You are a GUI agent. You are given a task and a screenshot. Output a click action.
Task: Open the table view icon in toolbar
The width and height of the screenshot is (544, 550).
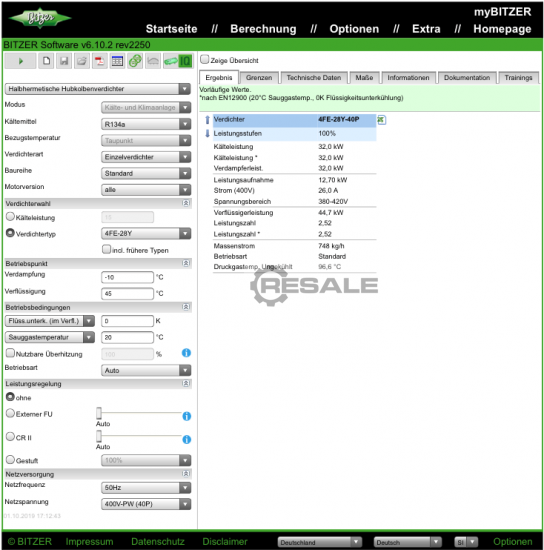(117, 61)
